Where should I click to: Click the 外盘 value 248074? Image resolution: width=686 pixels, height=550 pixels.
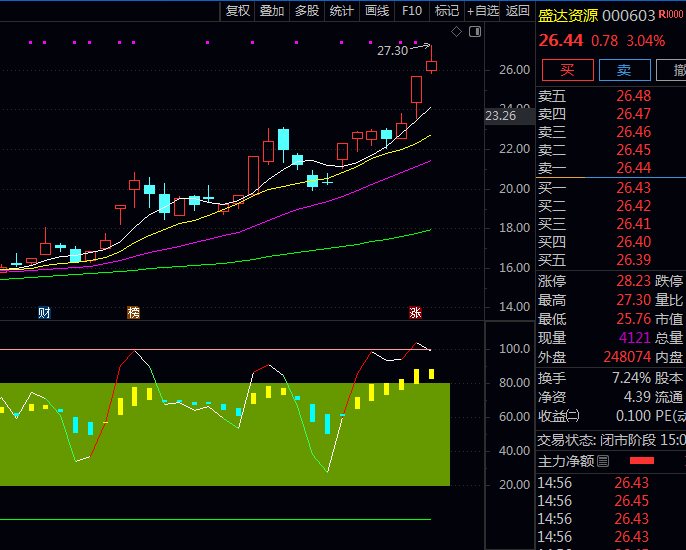point(627,357)
